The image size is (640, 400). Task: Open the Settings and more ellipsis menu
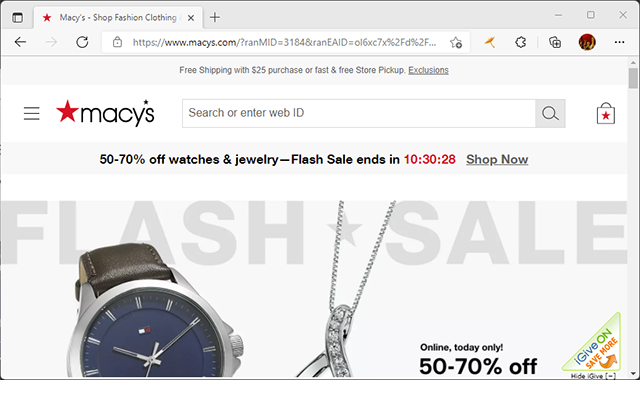[619, 42]
